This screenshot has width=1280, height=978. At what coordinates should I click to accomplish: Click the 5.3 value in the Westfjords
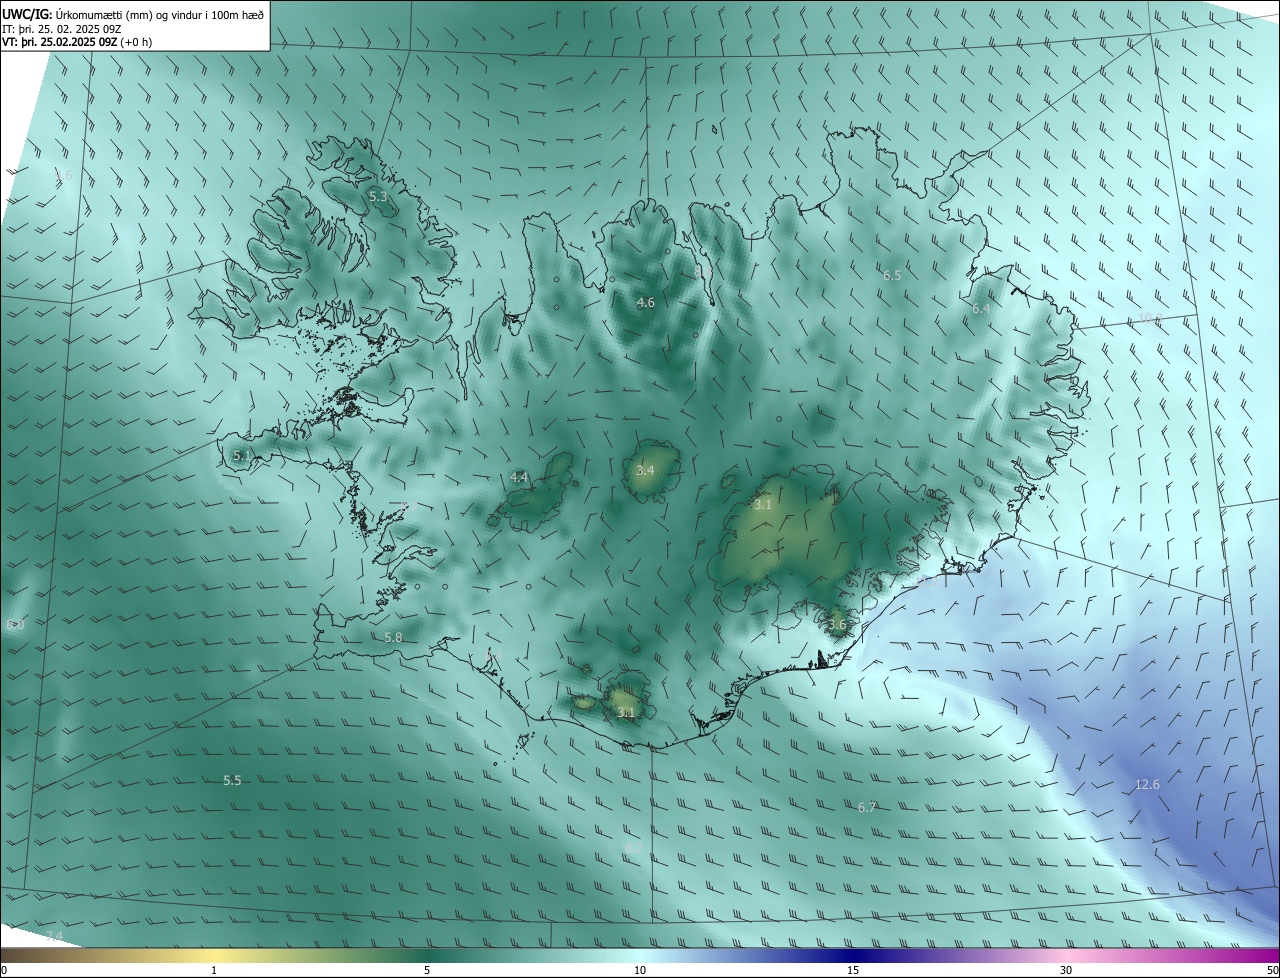coord(378,197)
